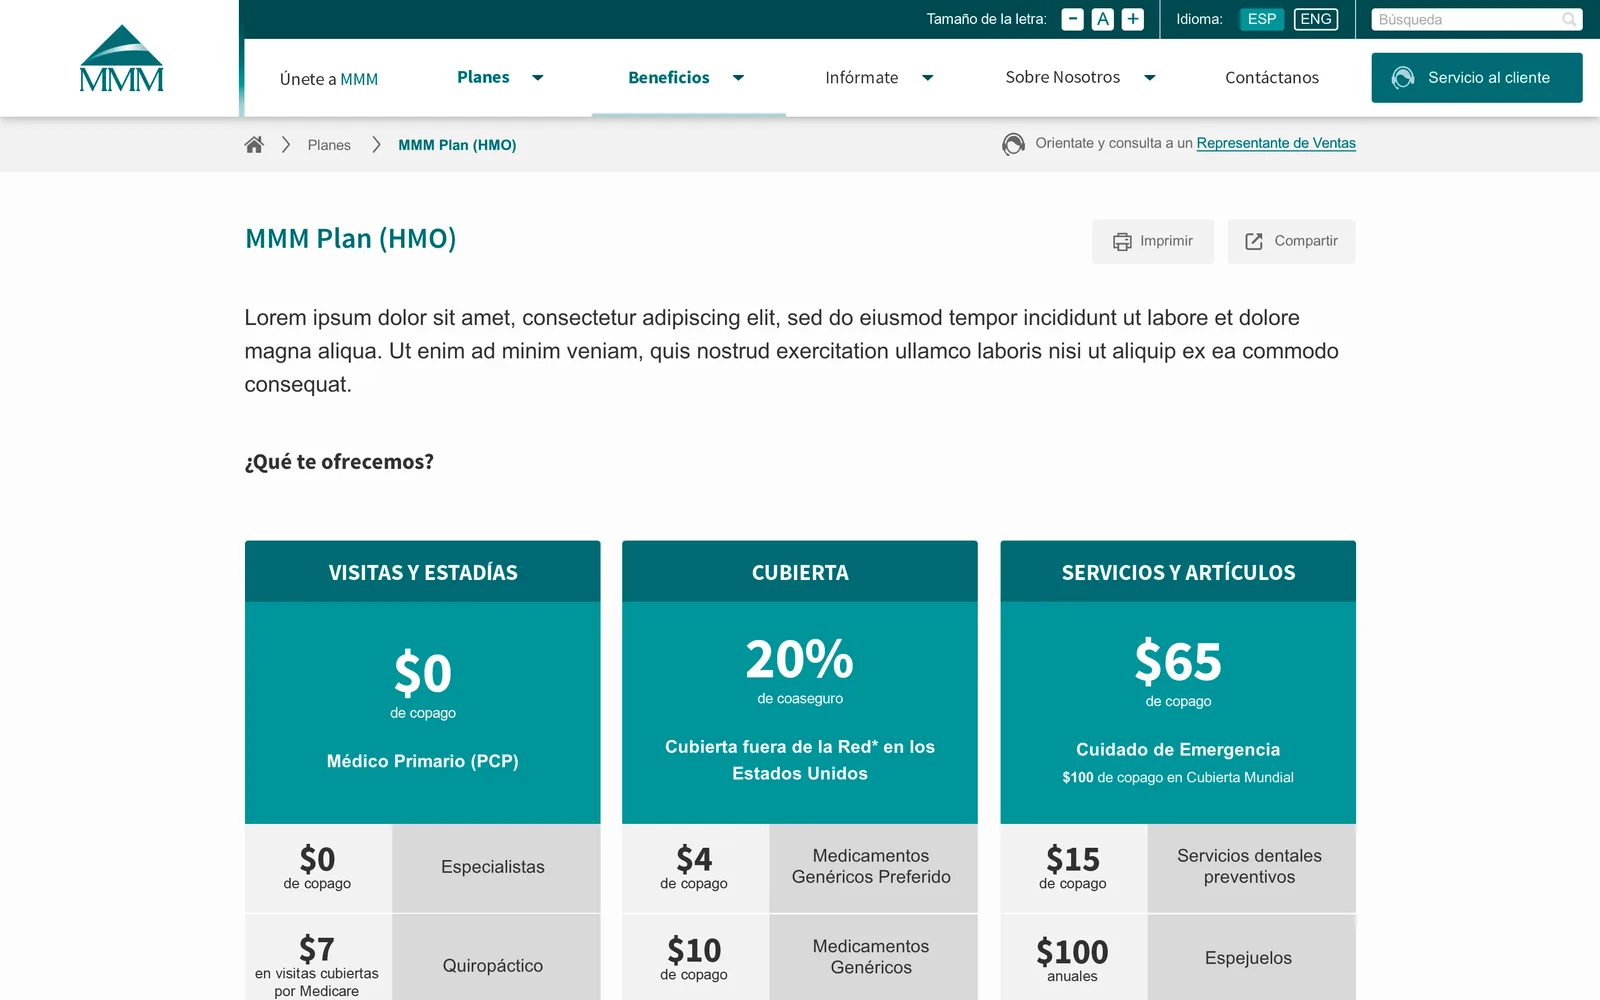Open the Infórmate menu label
Image resolution: width=1600 pixels, height=1000 pixels.
click(x=861, y=77)
